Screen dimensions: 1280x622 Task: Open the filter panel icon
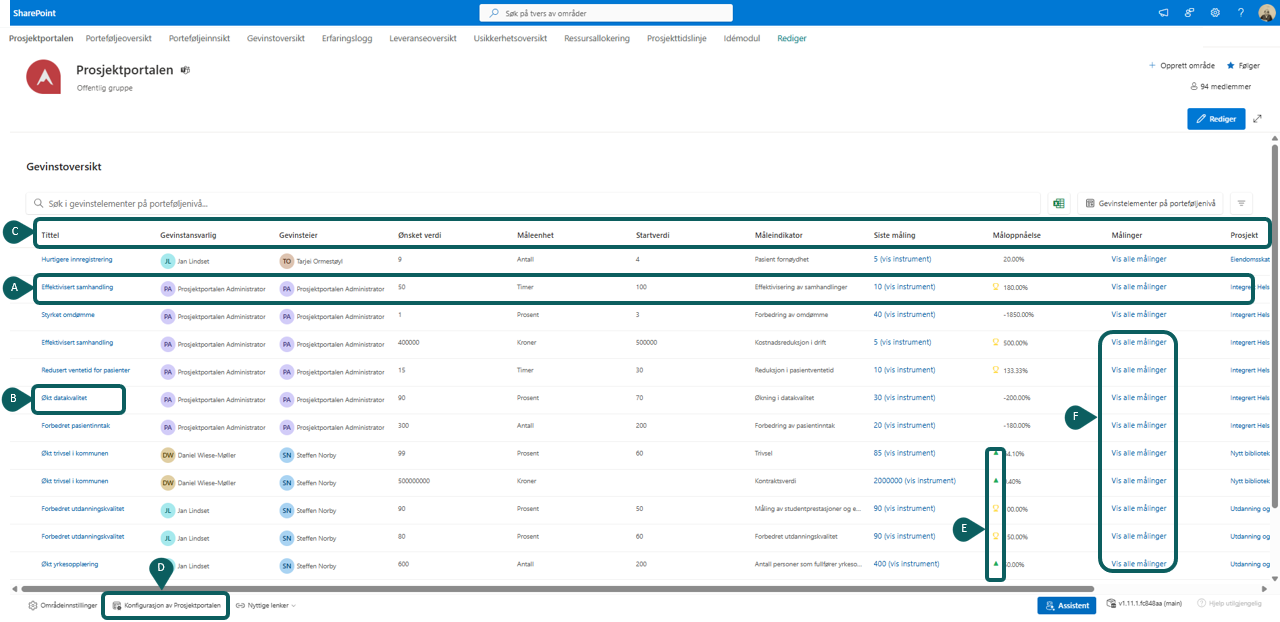(1241, 203)
